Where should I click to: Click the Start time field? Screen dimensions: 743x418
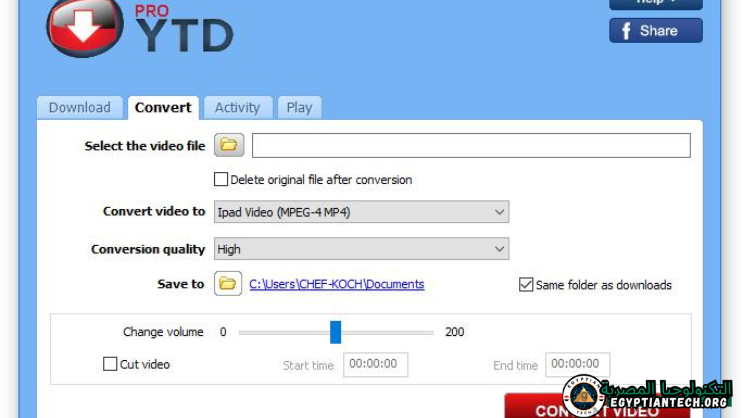(x=375, y=364)
